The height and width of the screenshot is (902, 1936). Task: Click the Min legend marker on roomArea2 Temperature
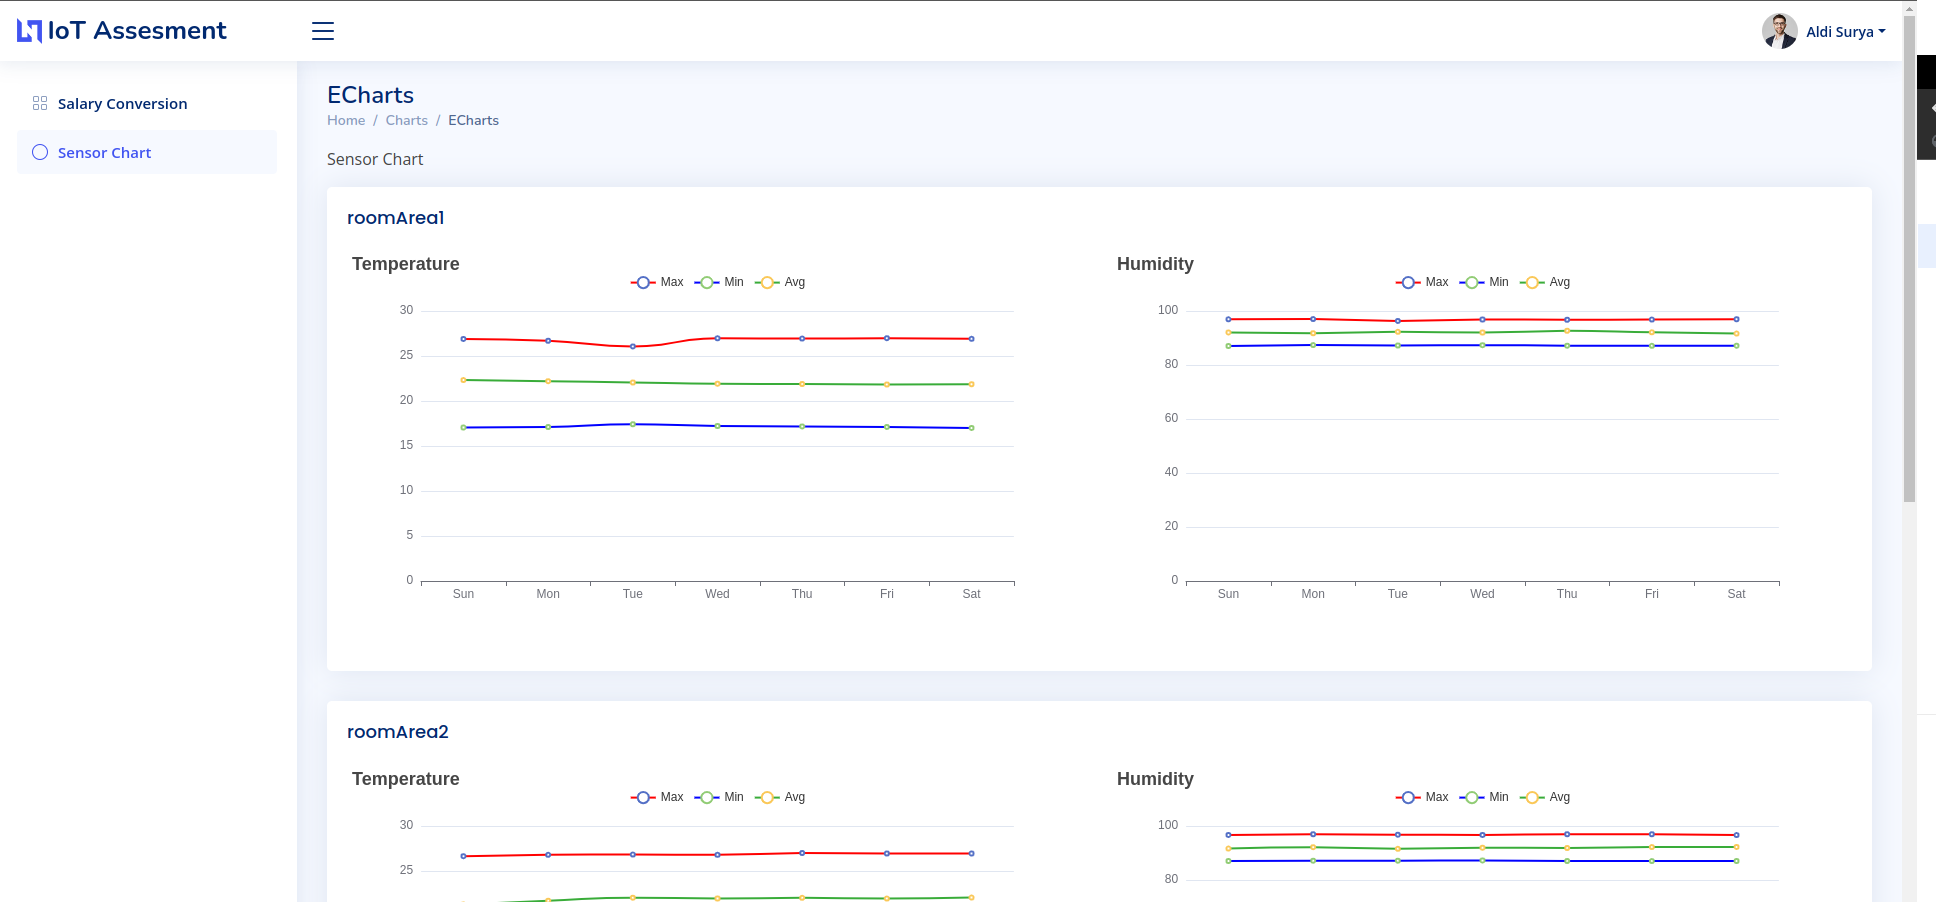[x=708, y=797]
